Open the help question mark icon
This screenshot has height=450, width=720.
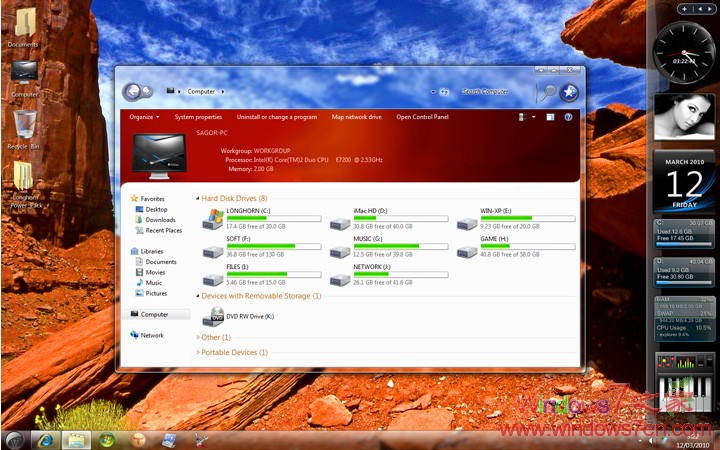(568, 117)
